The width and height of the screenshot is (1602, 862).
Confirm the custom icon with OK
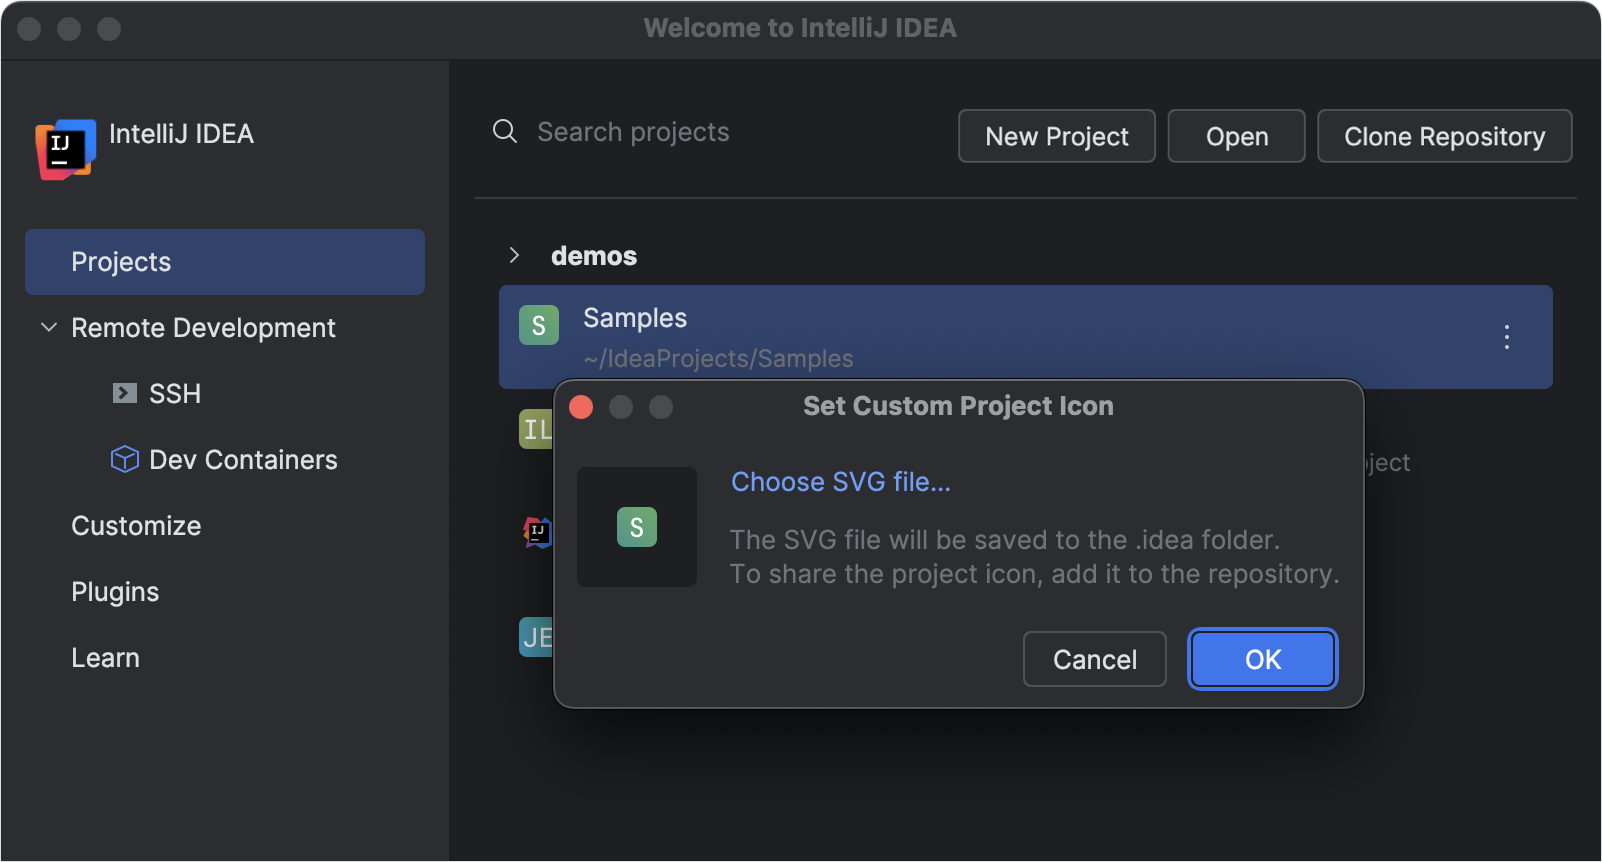click(1261, 659)
